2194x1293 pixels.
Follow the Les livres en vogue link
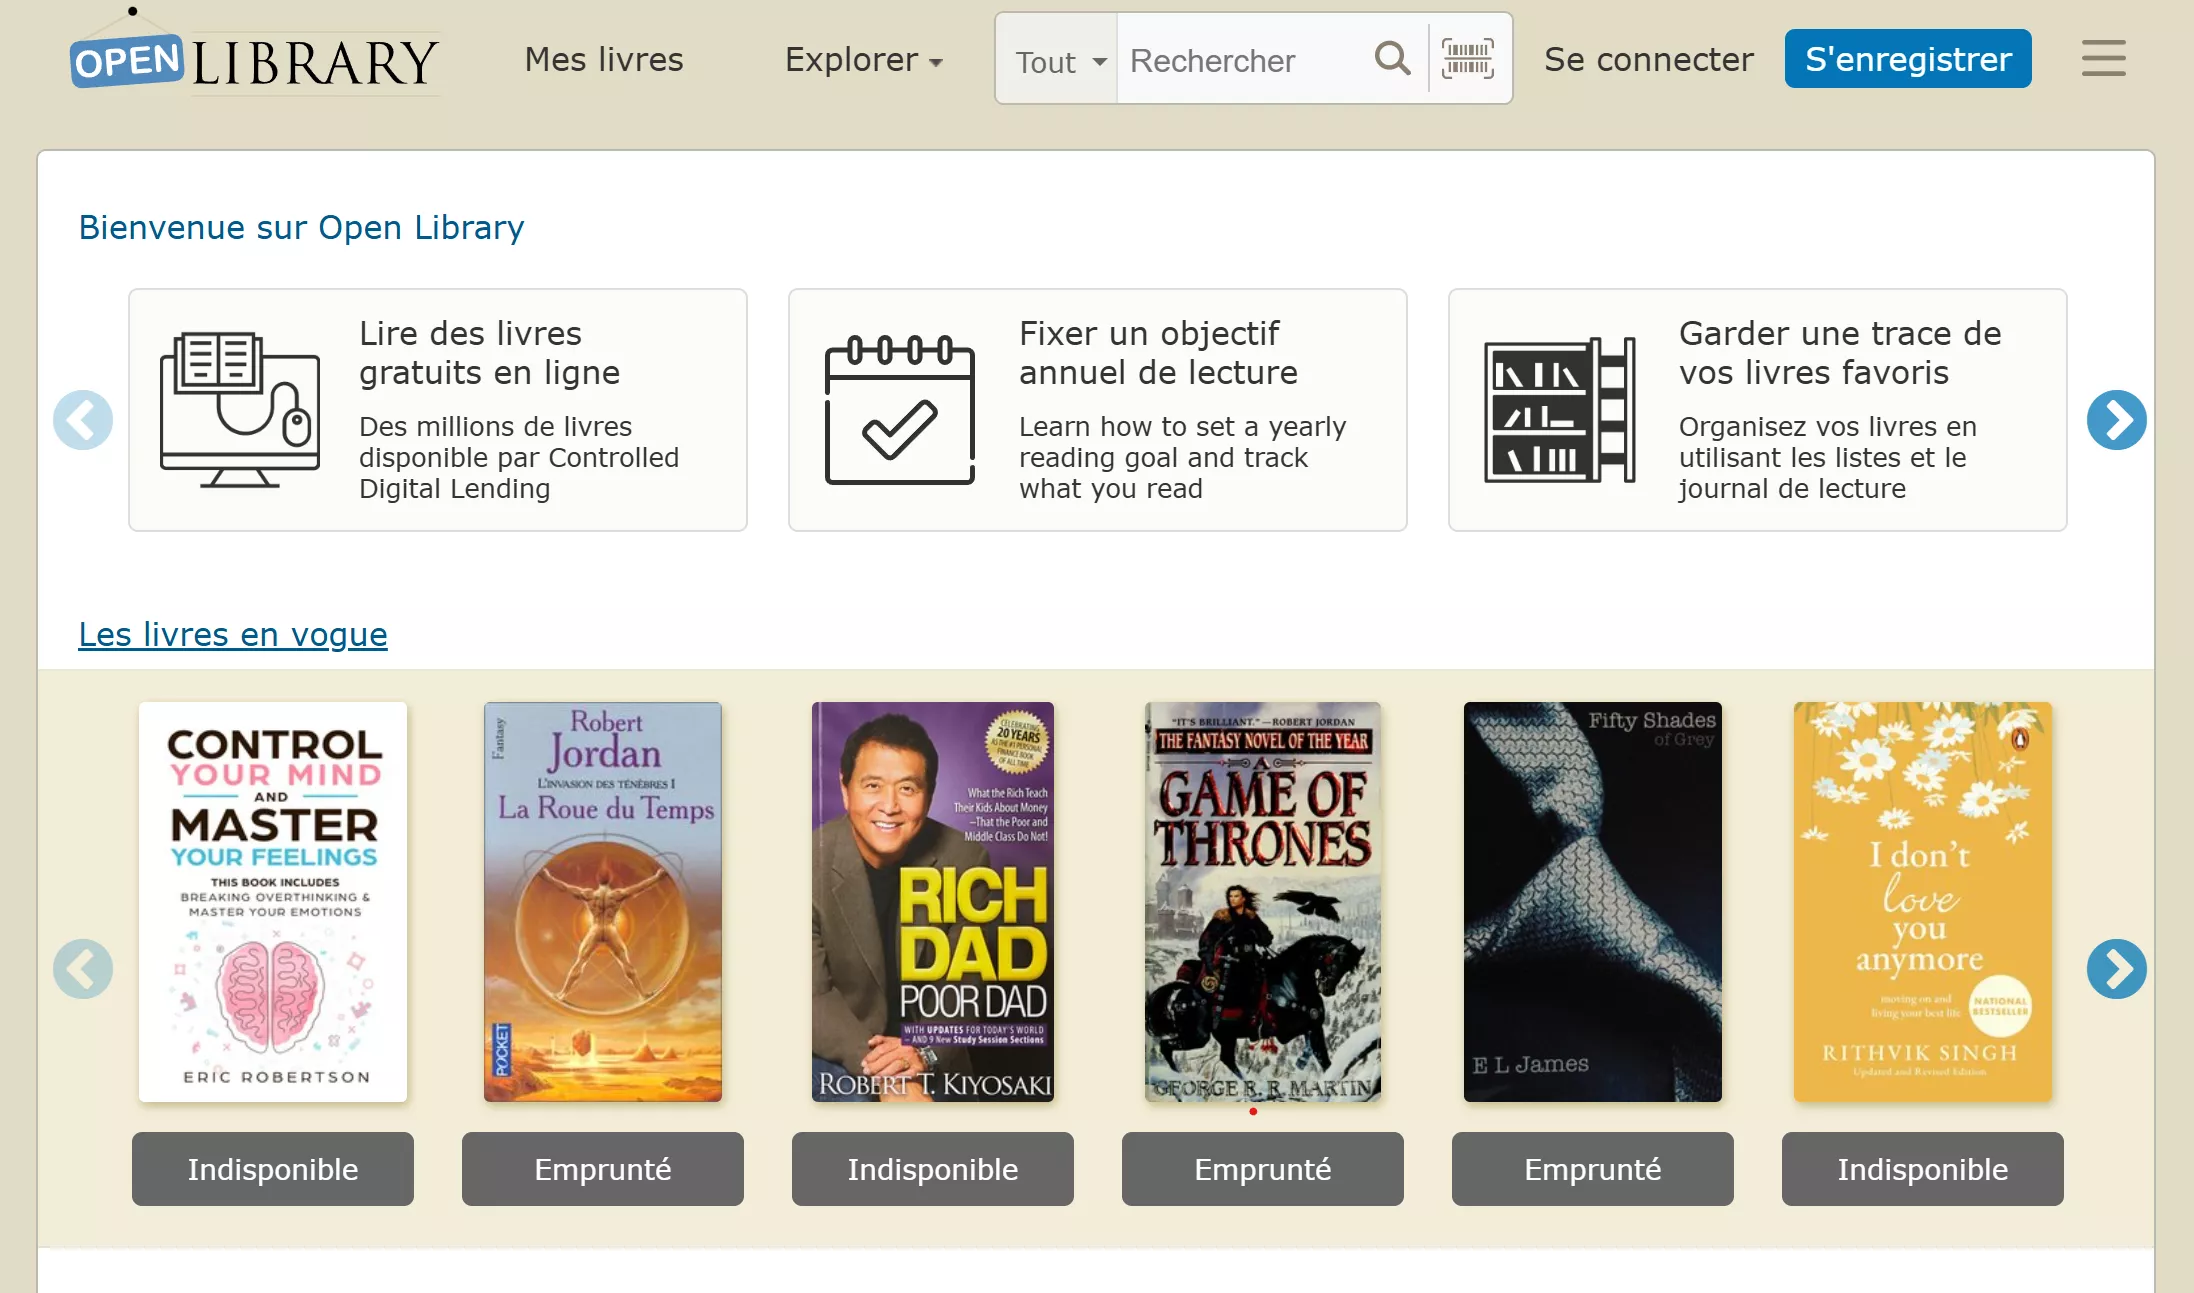[233, 634]
